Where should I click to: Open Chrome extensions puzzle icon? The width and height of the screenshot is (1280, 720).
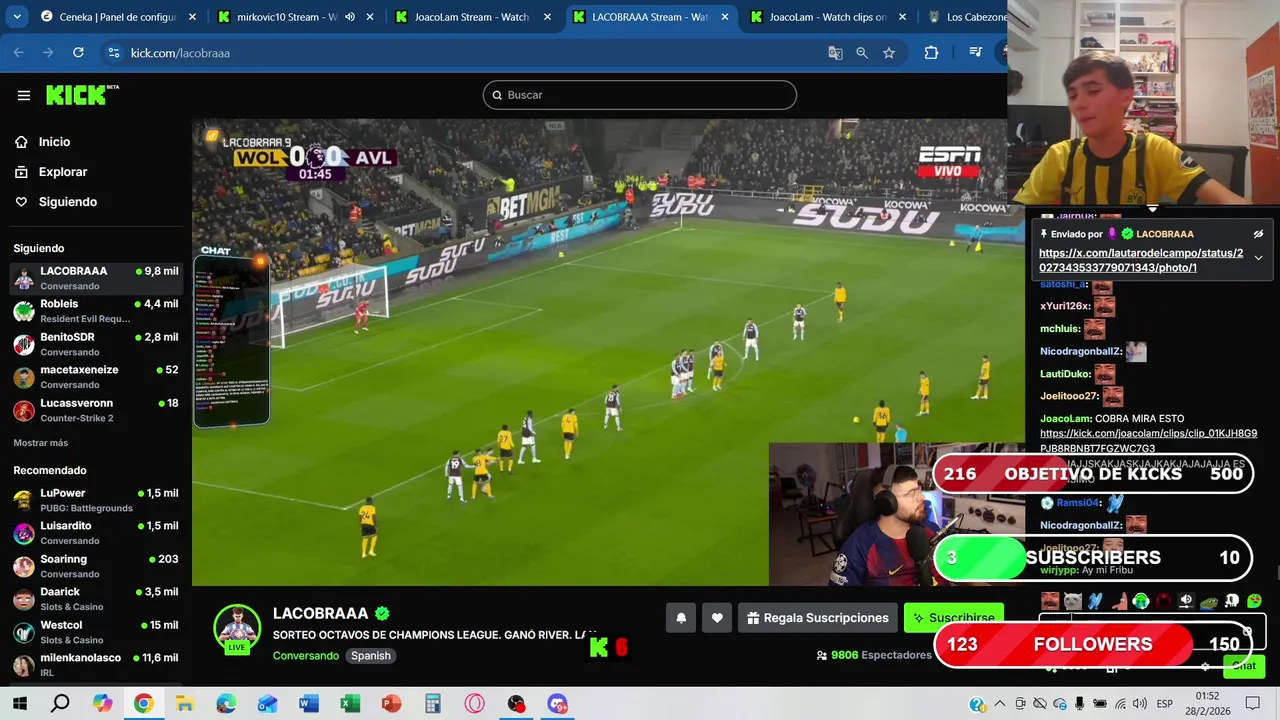(931, 53)
